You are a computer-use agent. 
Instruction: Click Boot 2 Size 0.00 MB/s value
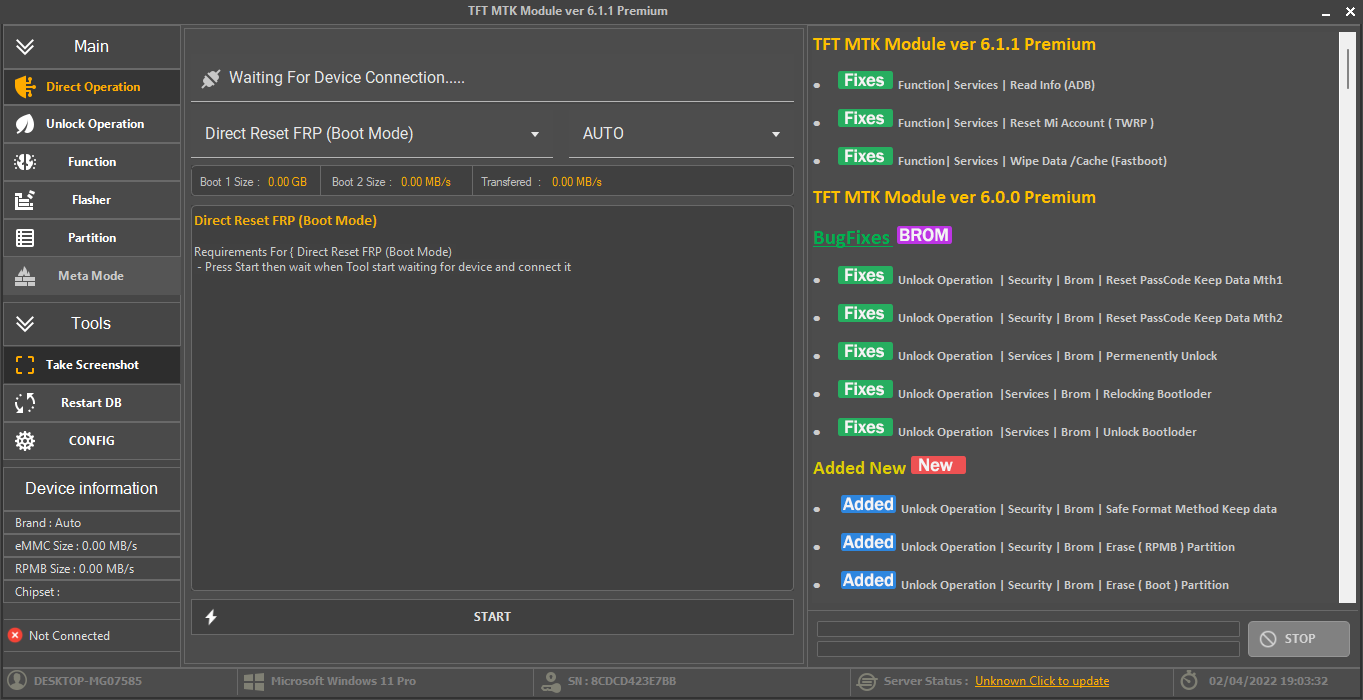[426, 182]
